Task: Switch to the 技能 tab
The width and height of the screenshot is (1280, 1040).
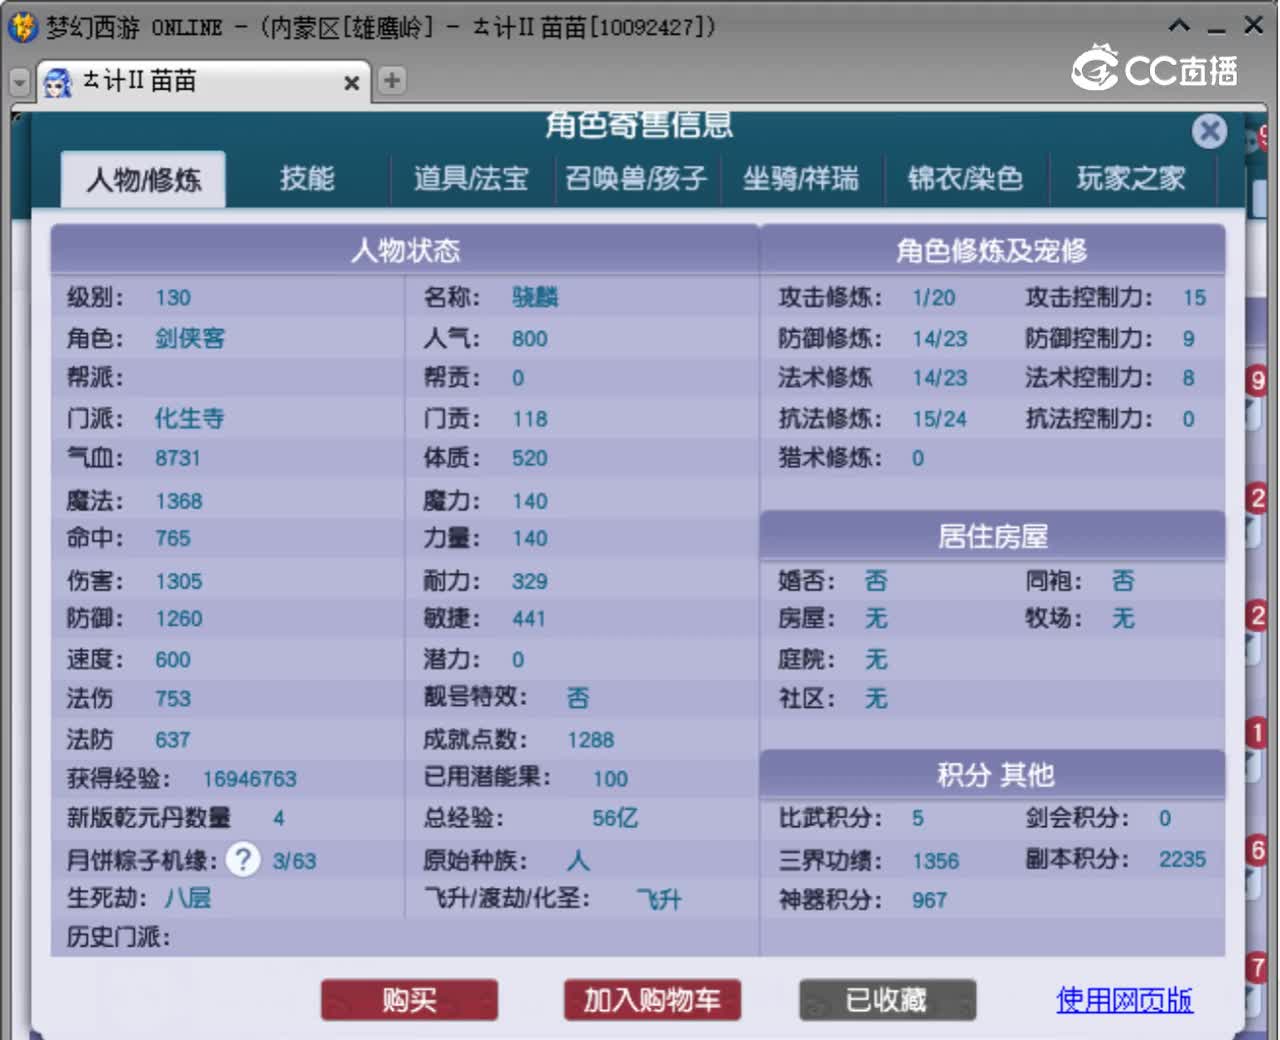Action: pos(307,179)
